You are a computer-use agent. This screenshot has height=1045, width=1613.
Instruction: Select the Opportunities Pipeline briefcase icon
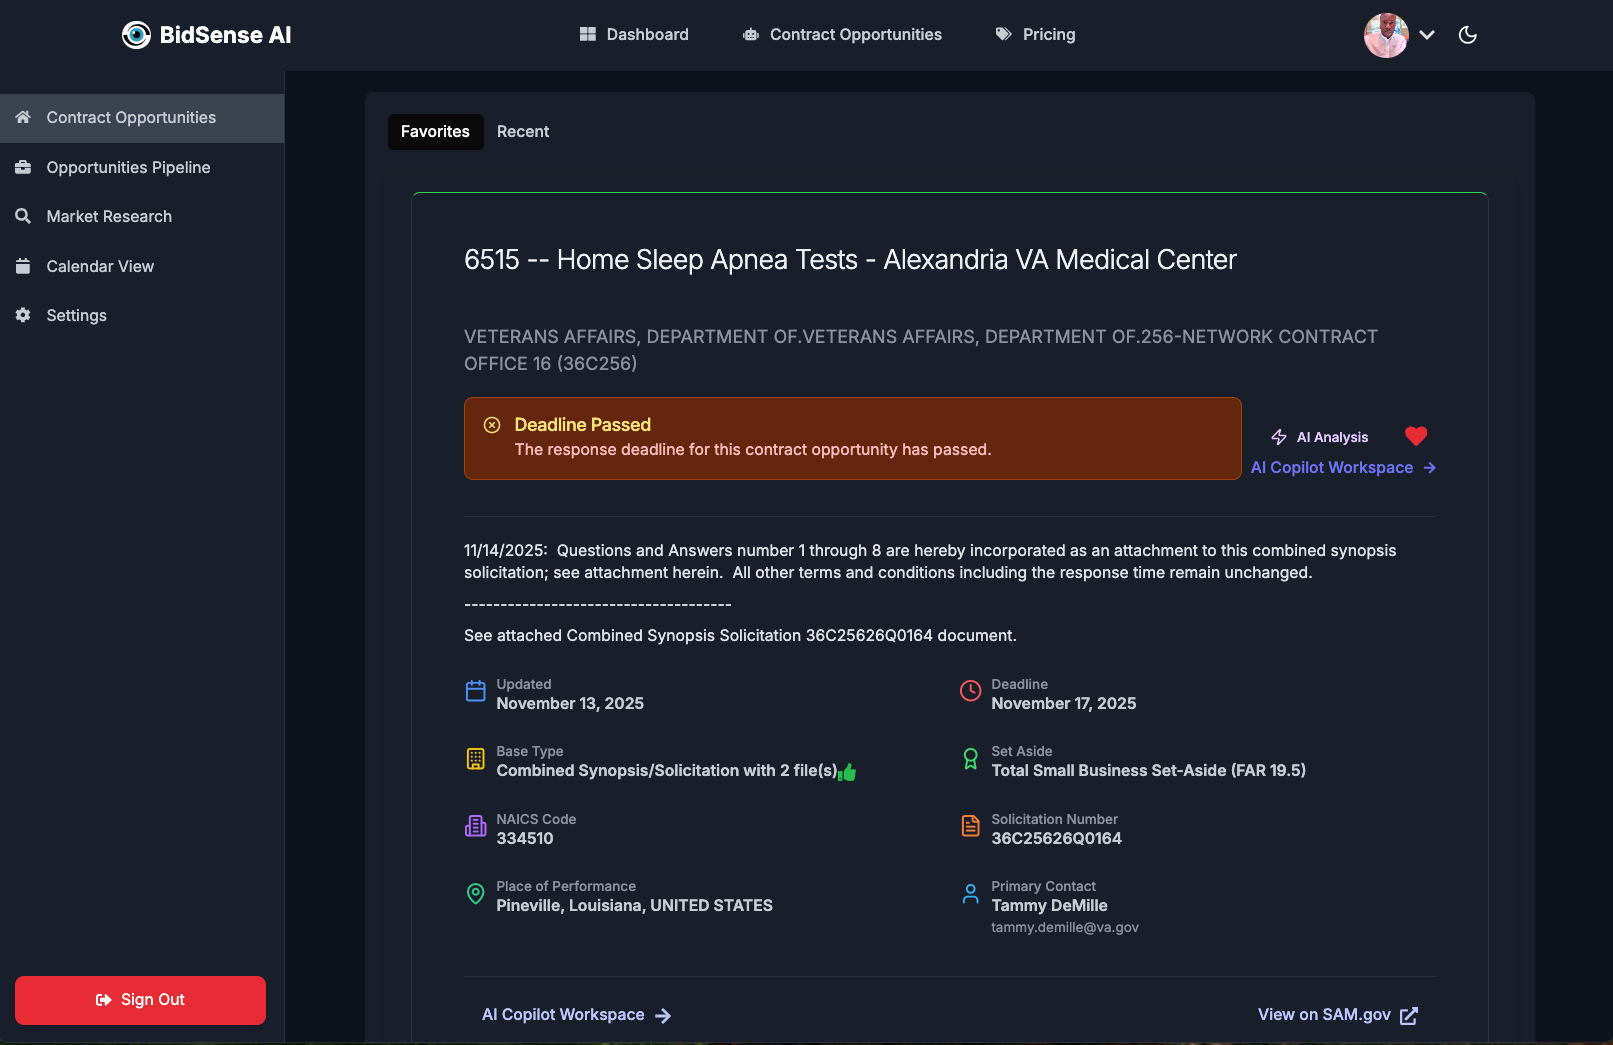click(23, 167)
